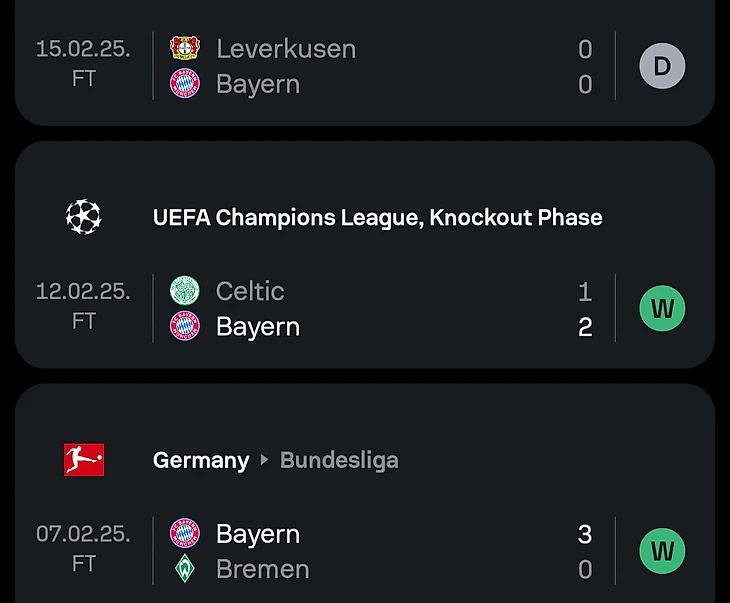Click the Celtic club crest
This screenshot has width=730, height=603.
185,291
